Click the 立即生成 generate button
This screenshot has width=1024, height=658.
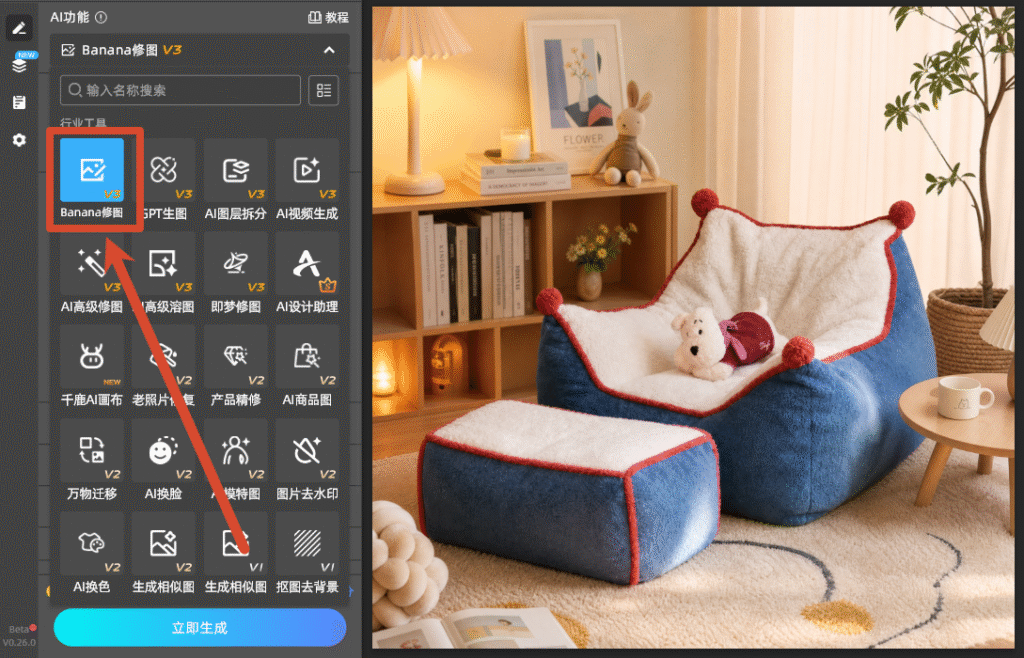pyautogui.click(x=200, y=628)
